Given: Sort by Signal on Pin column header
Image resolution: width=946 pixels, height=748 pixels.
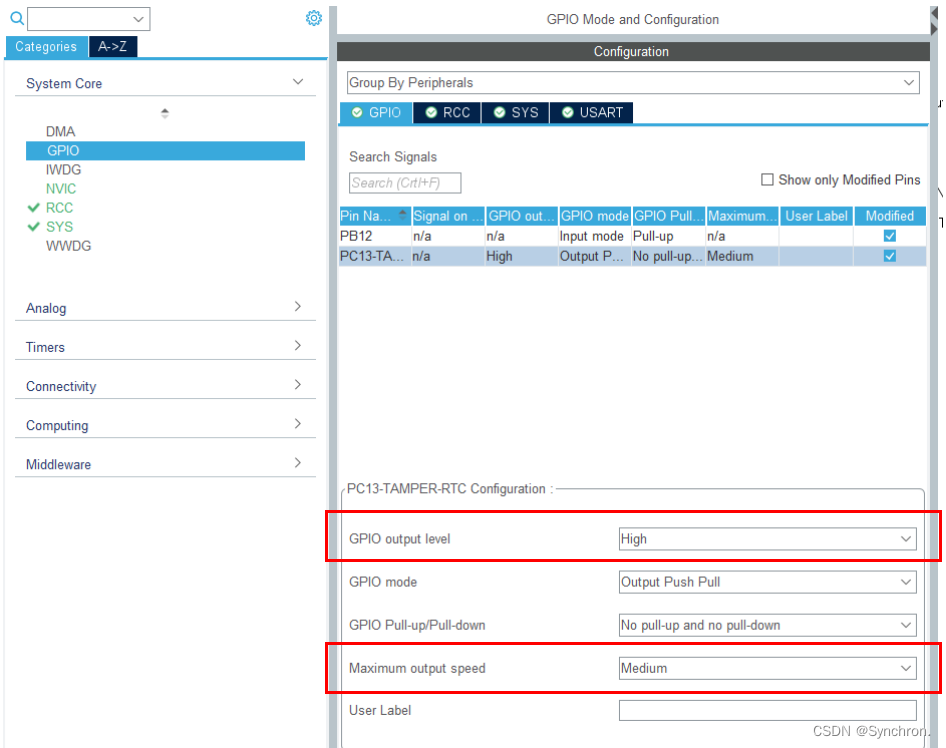Looking at the screenshot, I should [448, 216].
